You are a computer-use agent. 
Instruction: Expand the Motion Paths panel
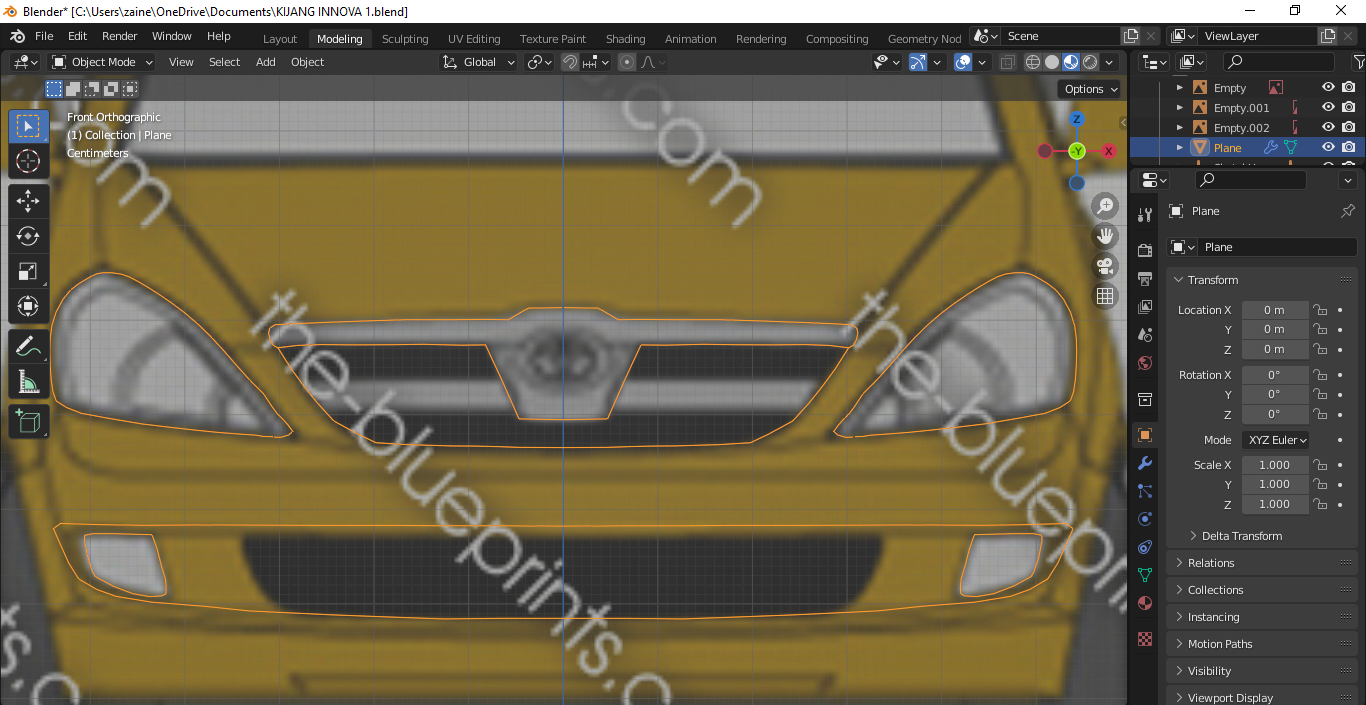[x=1262, y=644]
